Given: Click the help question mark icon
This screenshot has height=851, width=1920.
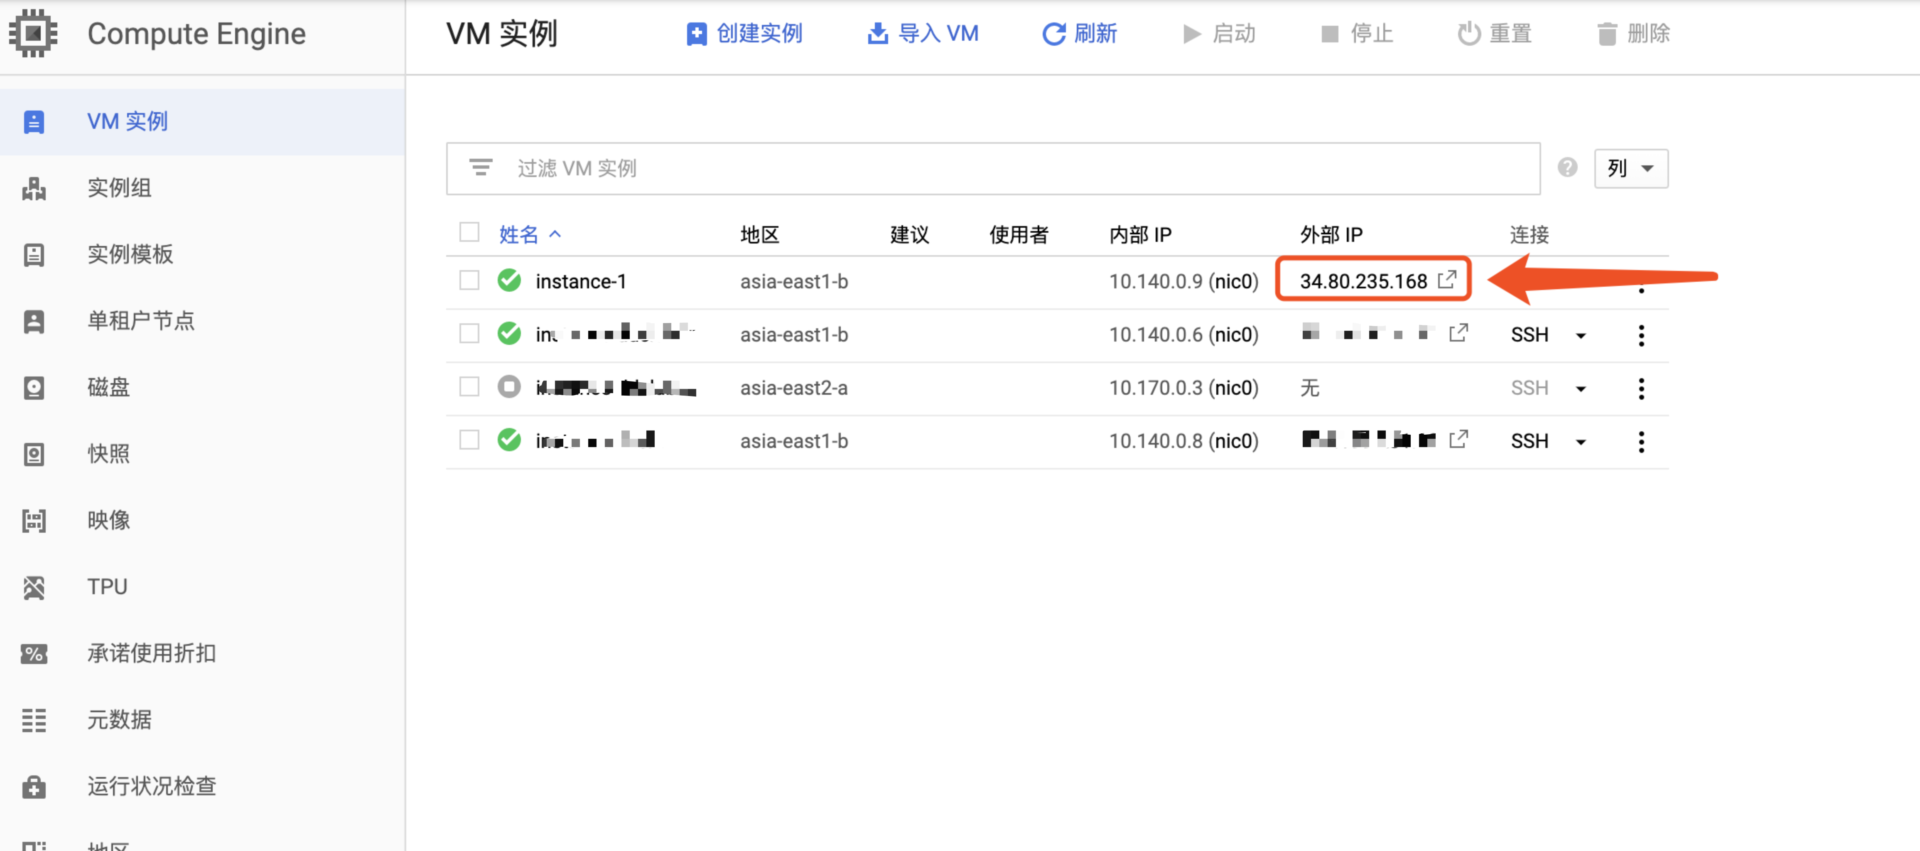Looking at the screenshot, I should point(1567,168).
